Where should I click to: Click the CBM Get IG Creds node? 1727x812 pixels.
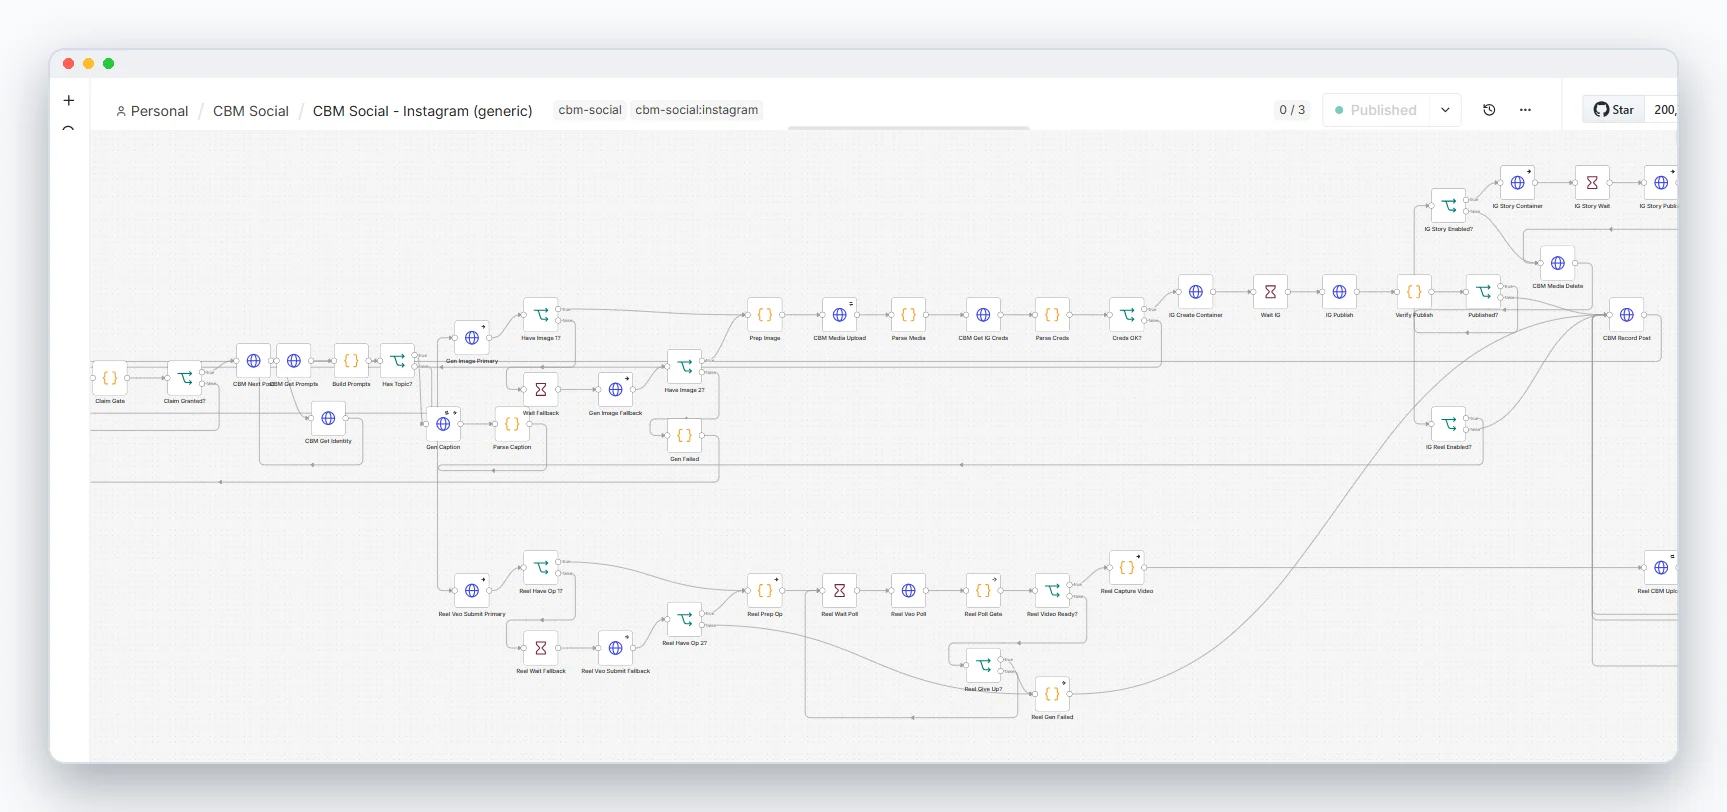[983, 315]
